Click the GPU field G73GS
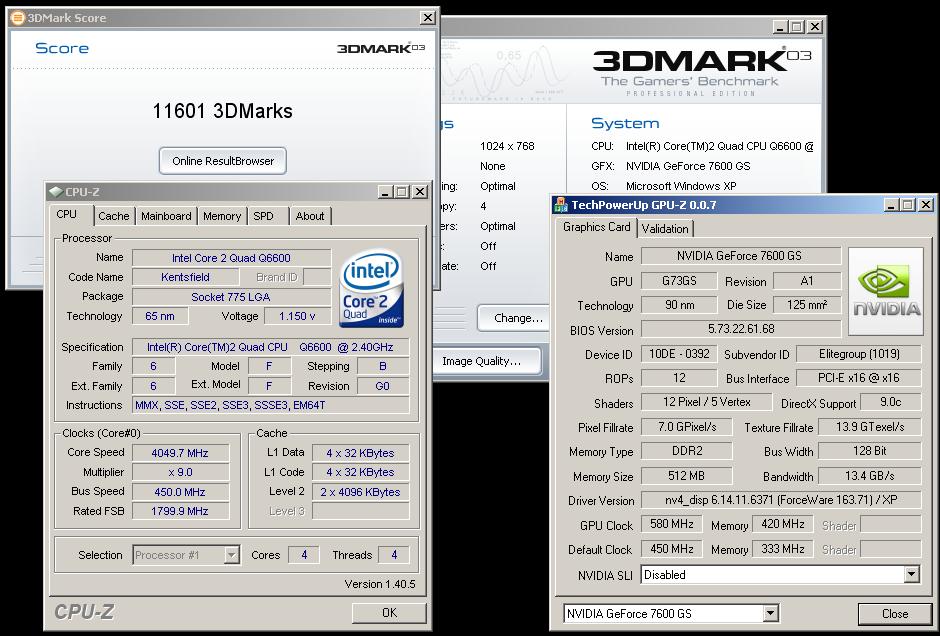Viewport: 940px width, 636px height. click(679, 281)
